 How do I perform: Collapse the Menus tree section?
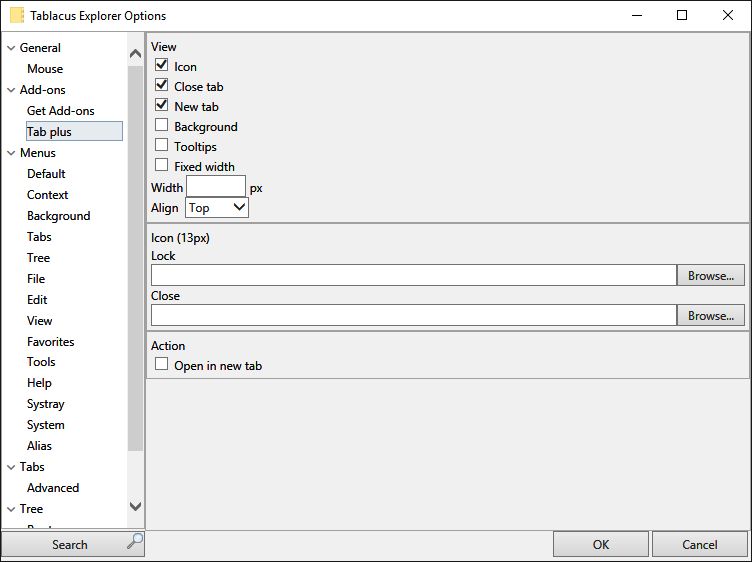11,153
